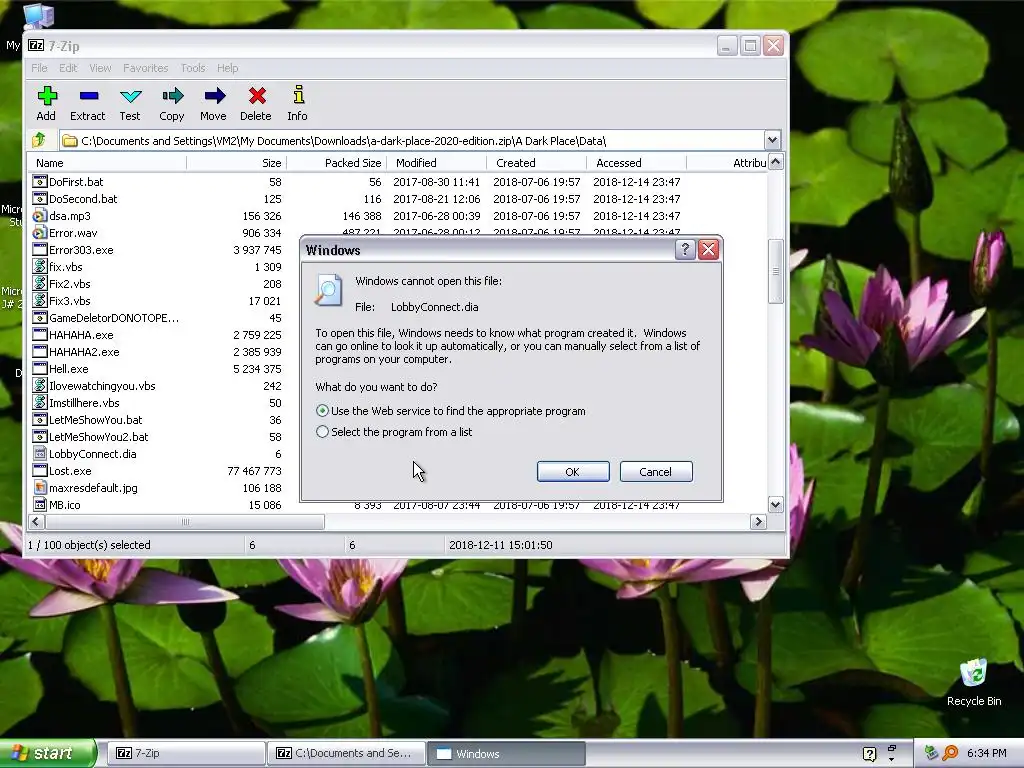The height and width of the screenshot is (768, 1024).
Task: Open the File menu
Action: click(39, 68)
